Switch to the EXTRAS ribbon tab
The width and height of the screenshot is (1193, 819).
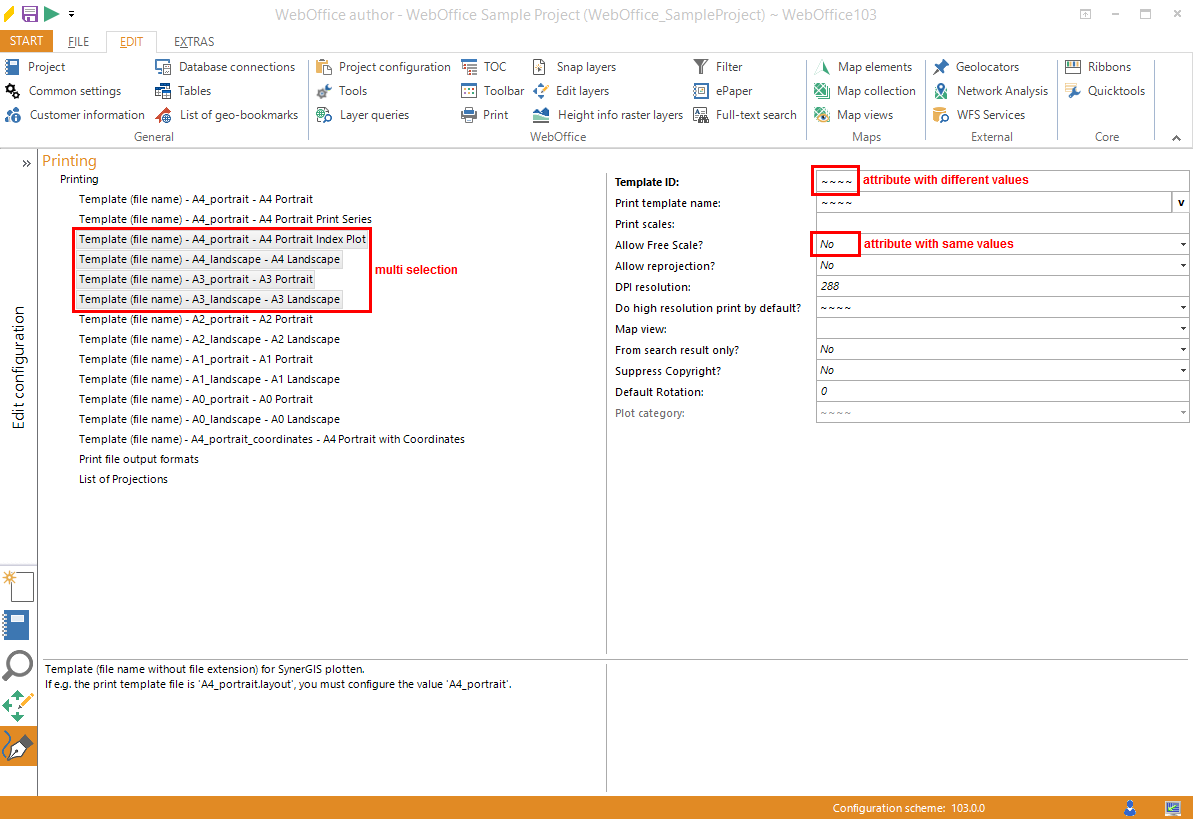(194, 42)
